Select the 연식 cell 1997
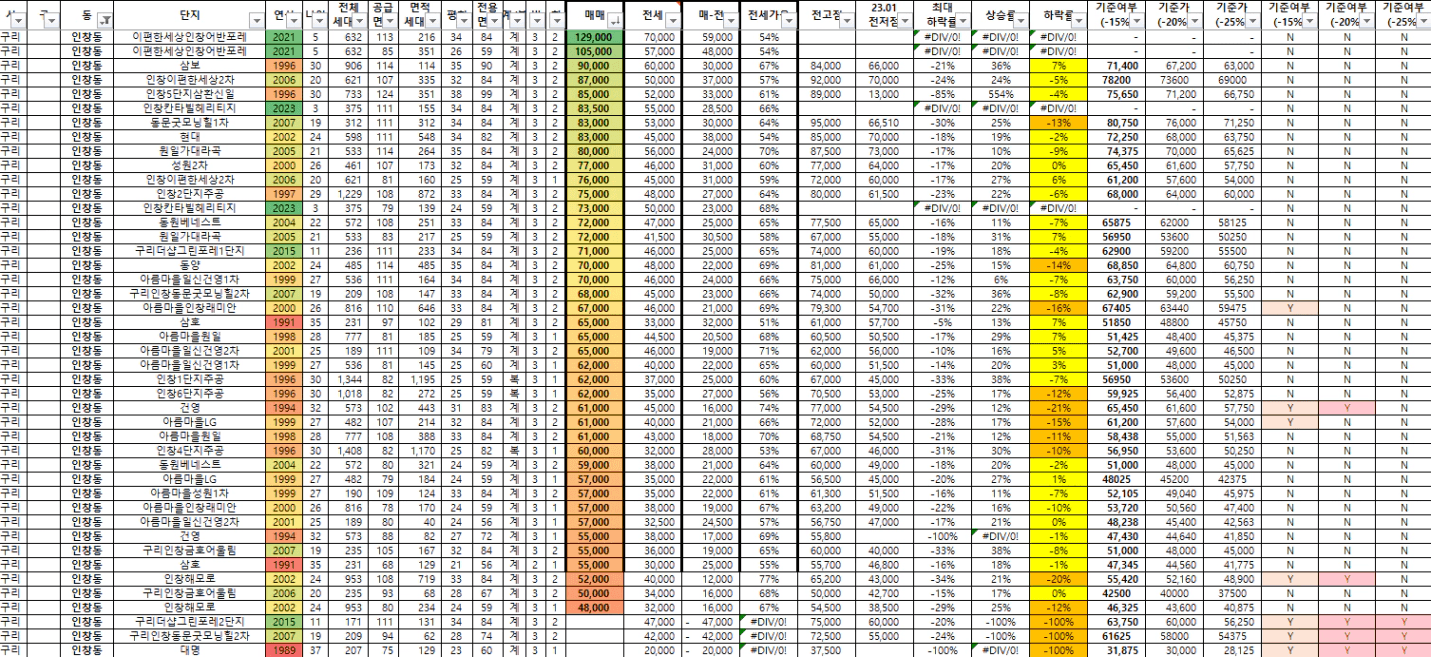1431x657 pixels. [284, 194]
